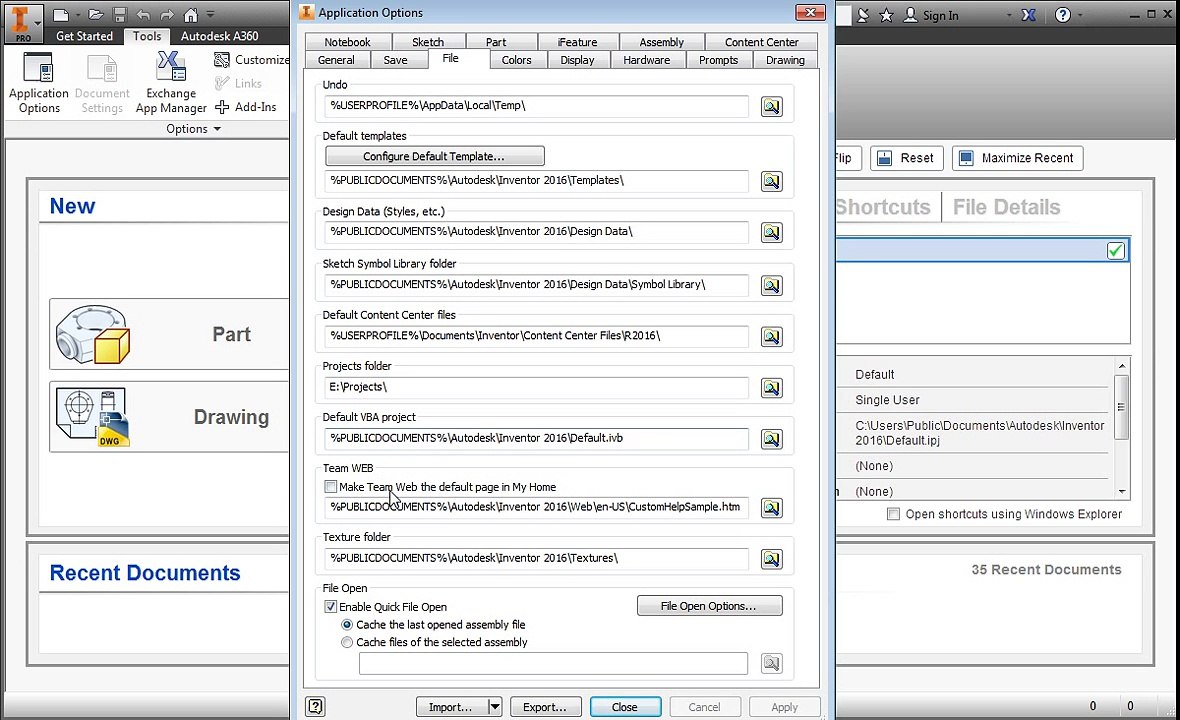The width and height of the screenshot is (1180, 720).
Task: Browse for the Team WEB page file
Action: (x=771, y=508)
